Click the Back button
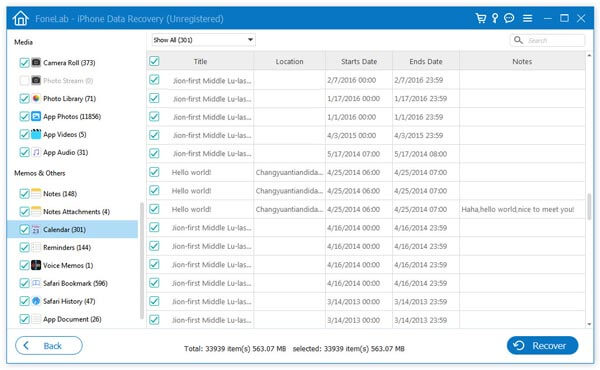Viewport: 600px width, 370px height. [x=49, y=346]
